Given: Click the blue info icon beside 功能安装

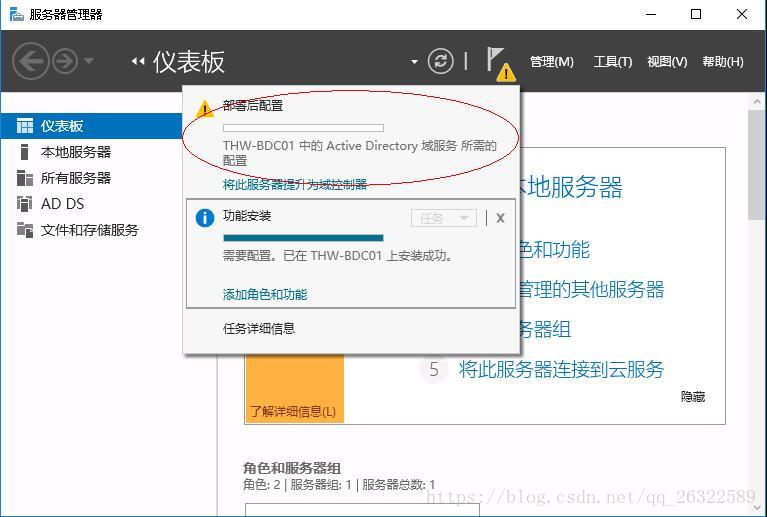Looking at the screenshot, I should tap(204, 218).
